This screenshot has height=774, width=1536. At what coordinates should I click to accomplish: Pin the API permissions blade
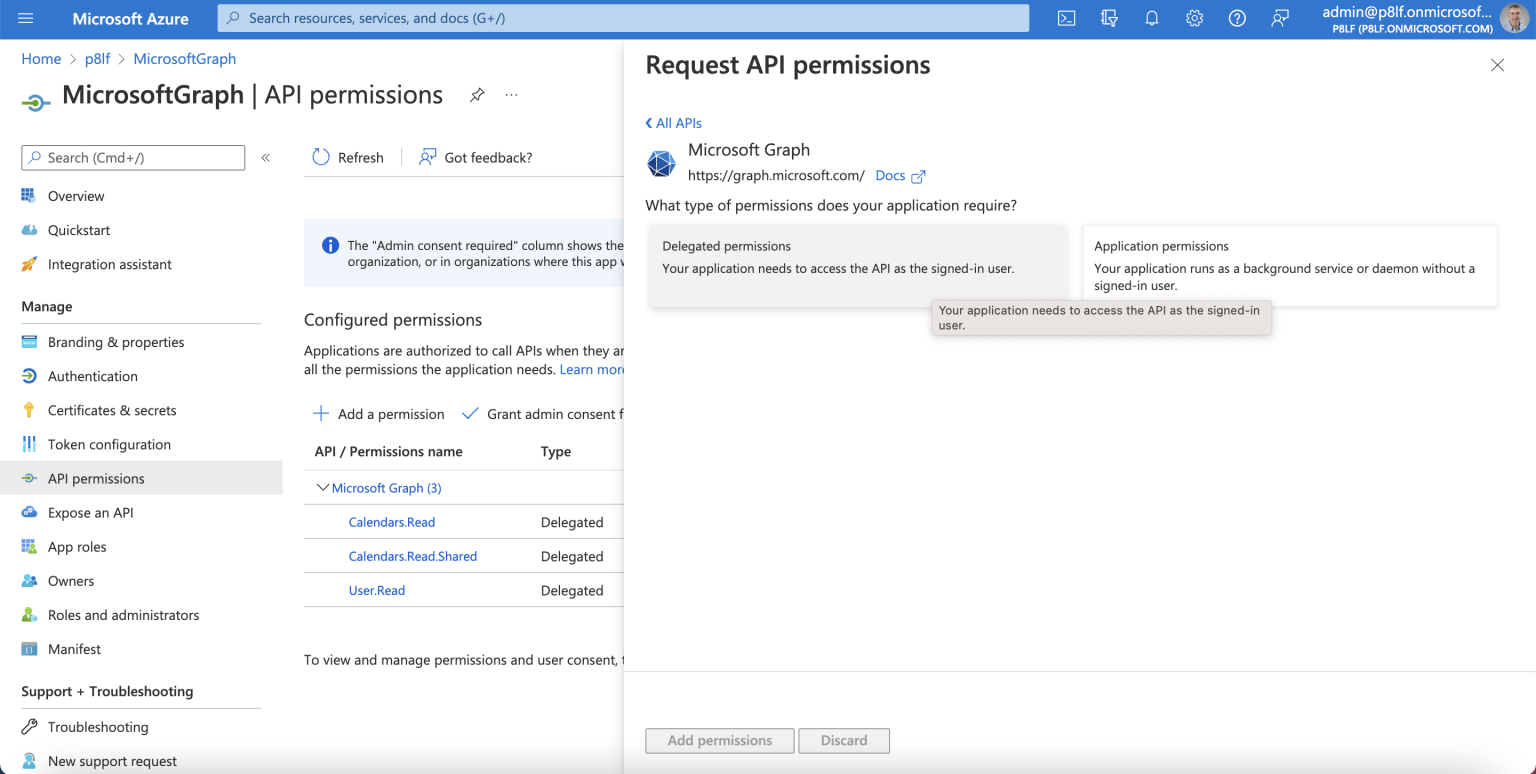point(477,95)
